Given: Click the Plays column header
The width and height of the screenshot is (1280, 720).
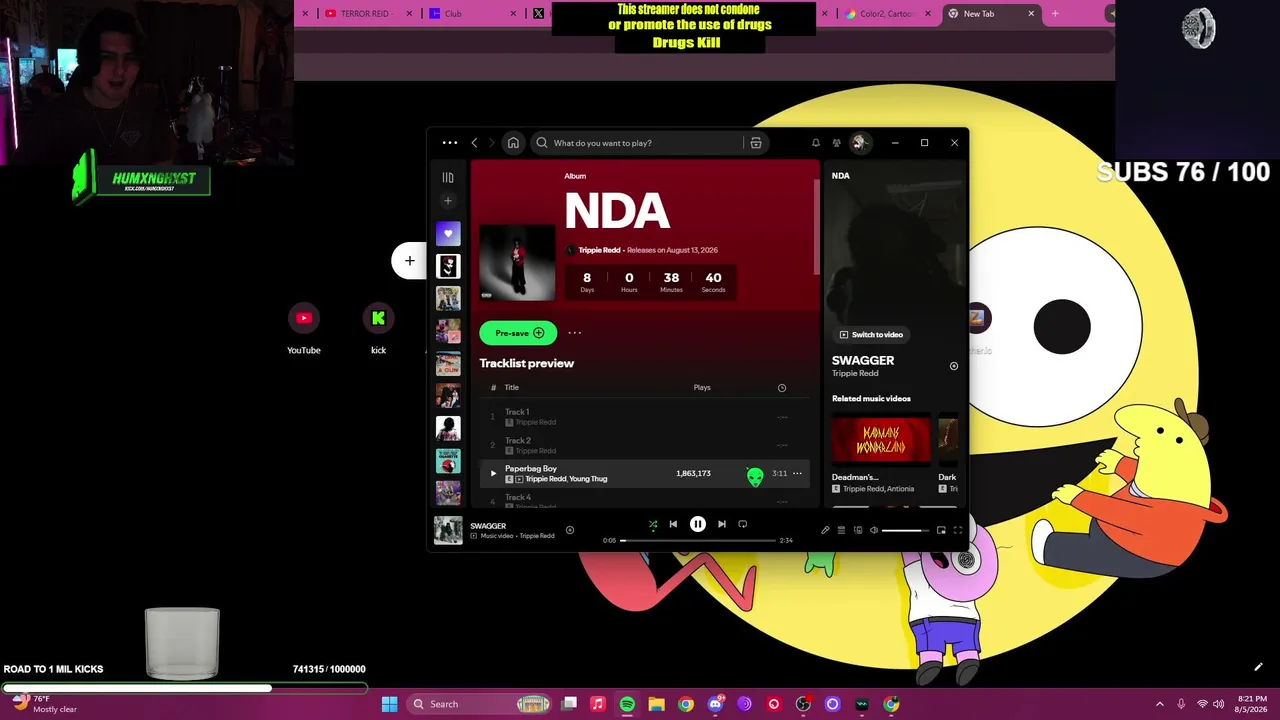Looking at the screenshot, I should coord(702,388).
